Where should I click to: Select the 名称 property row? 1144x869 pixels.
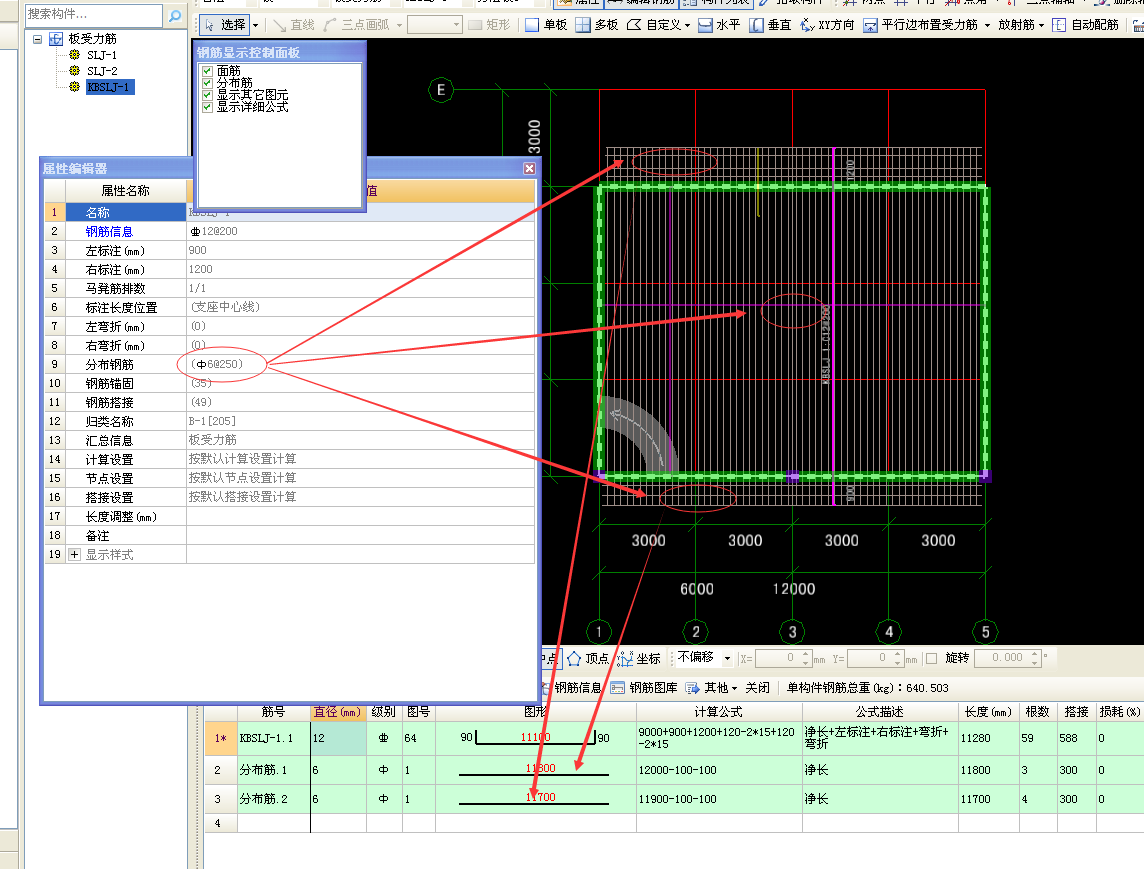(125, 213)
